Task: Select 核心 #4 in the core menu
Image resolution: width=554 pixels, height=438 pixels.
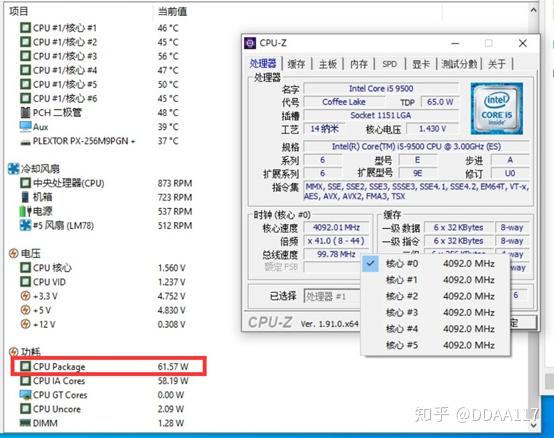Action: coord(436,329)
